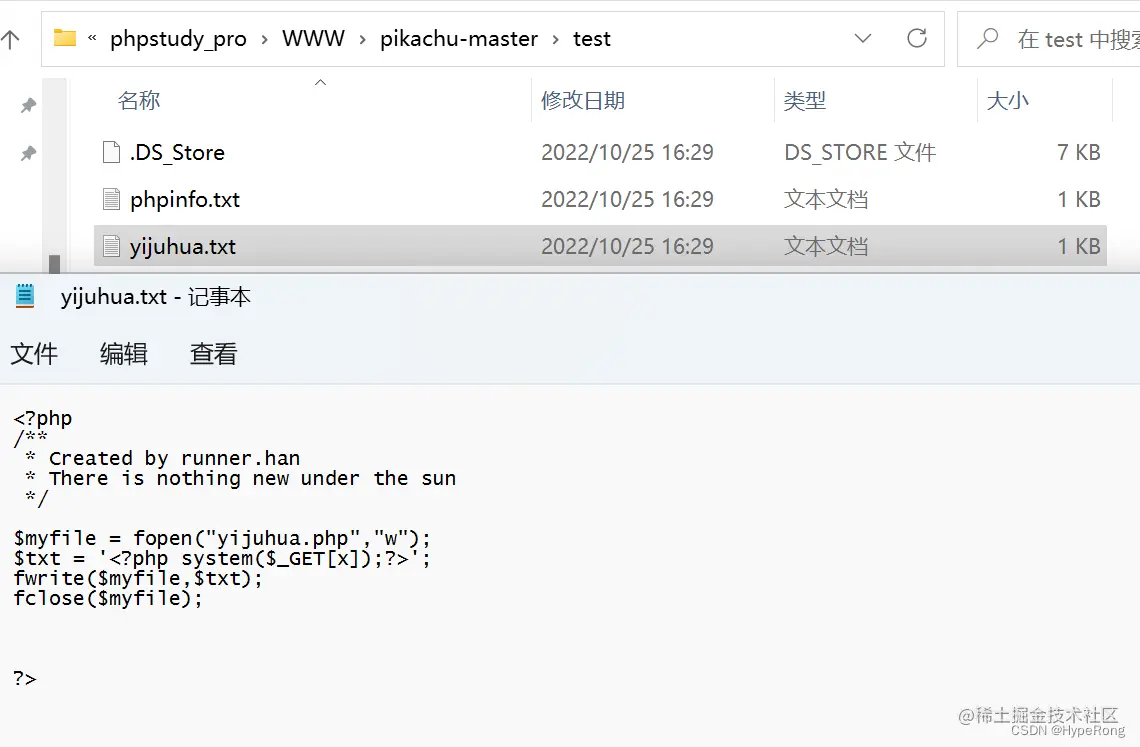Screen dimensions: 1140x747
Task: Click the 7 KB size cell
Action: (1079, 153)
